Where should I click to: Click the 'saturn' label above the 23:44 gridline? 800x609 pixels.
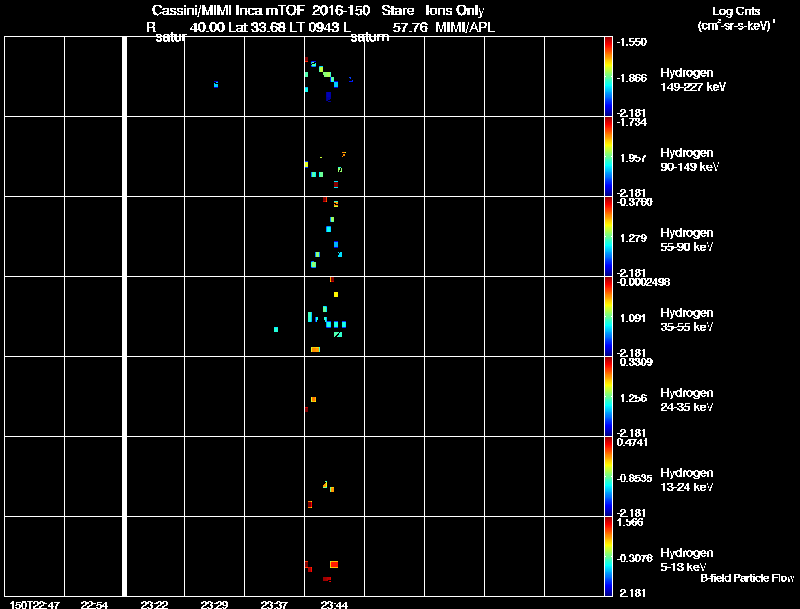[x=370, y=38]
